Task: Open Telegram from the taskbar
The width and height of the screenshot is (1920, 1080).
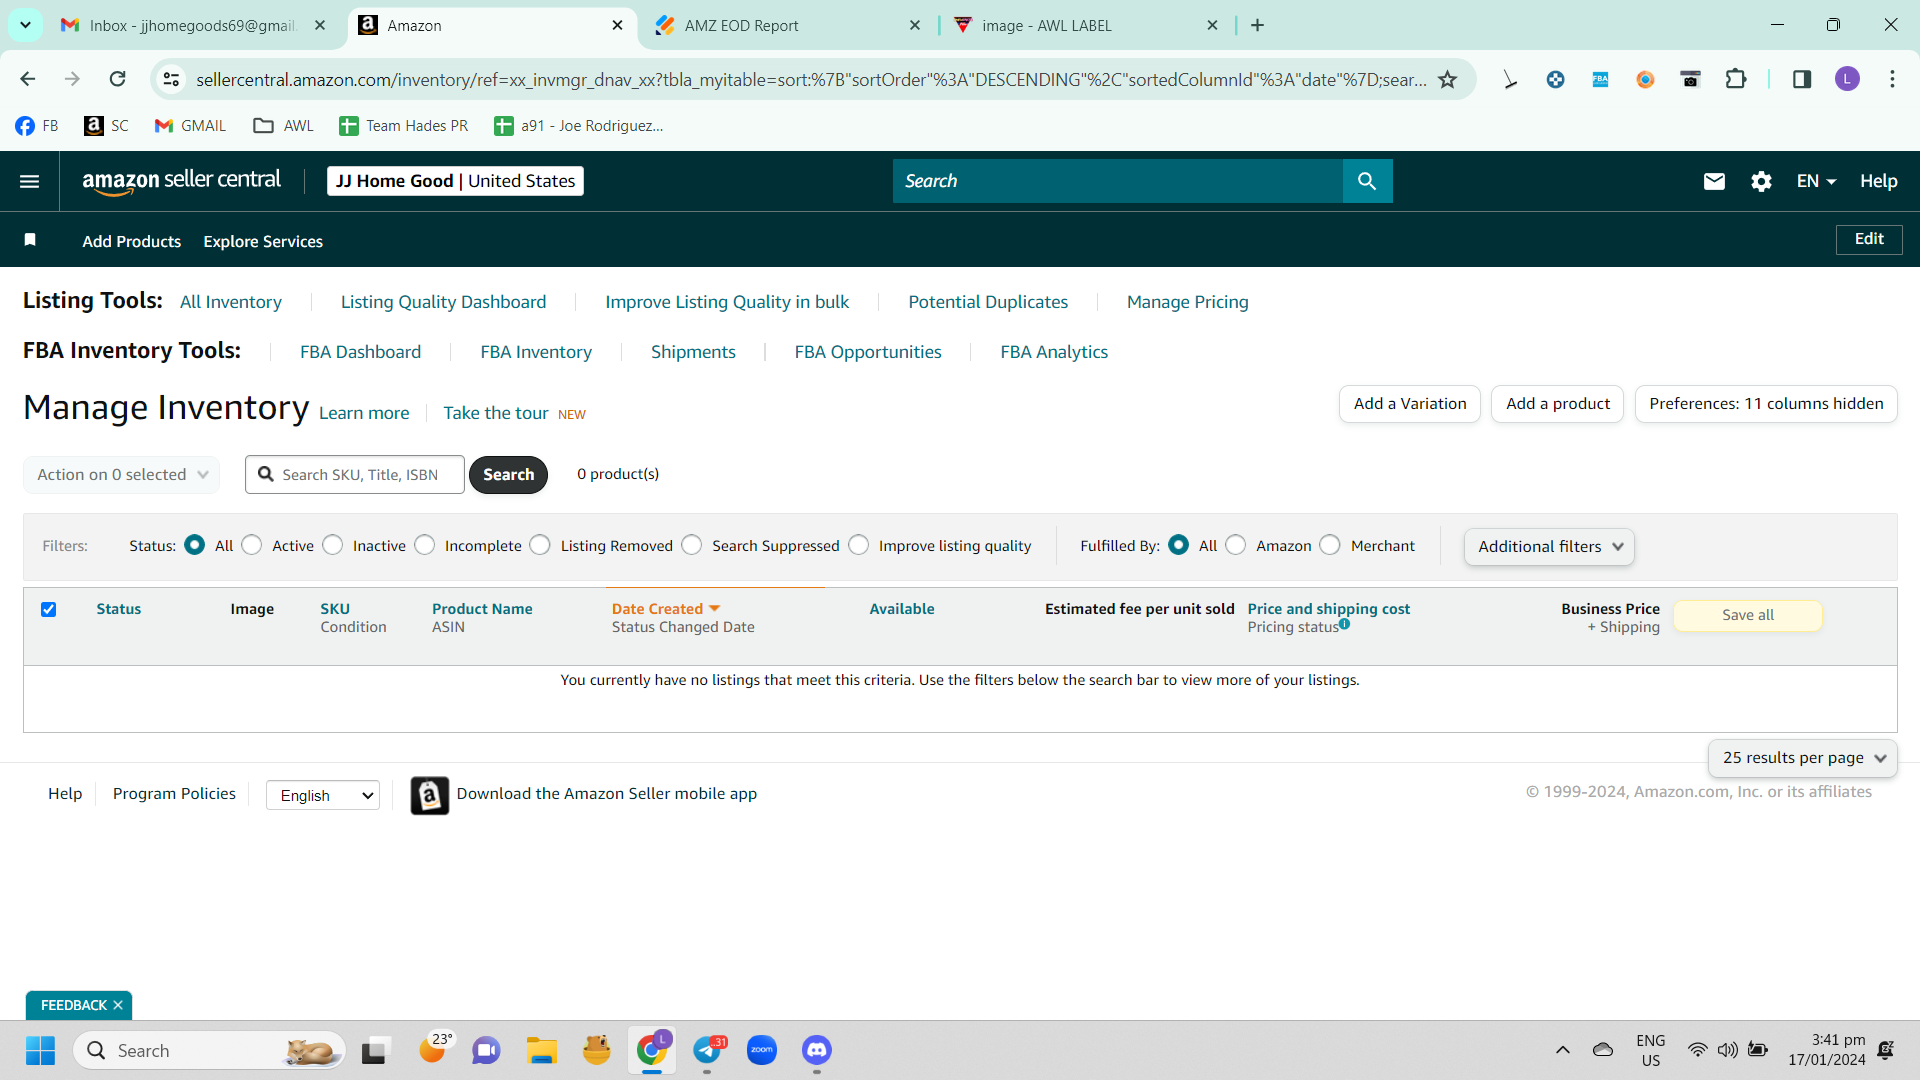Action: pos(707,1050)
